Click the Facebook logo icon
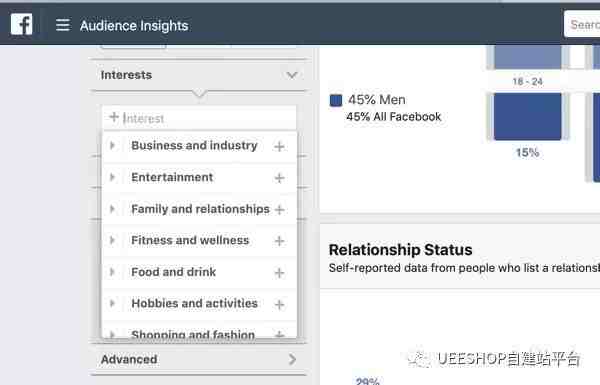600x385 pixels. (x=21, y=24)
